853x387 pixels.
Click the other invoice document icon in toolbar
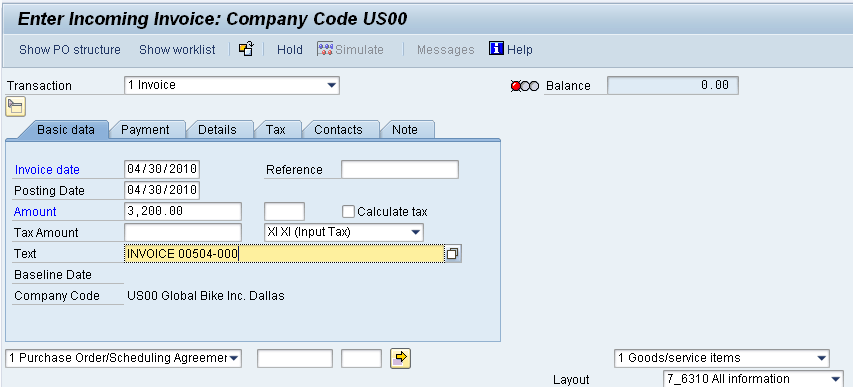(246, 50)
